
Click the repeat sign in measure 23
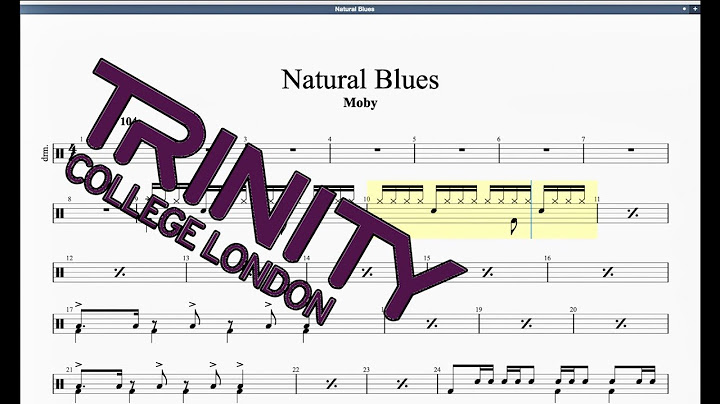pyautogui.click(x=402, y=384)
